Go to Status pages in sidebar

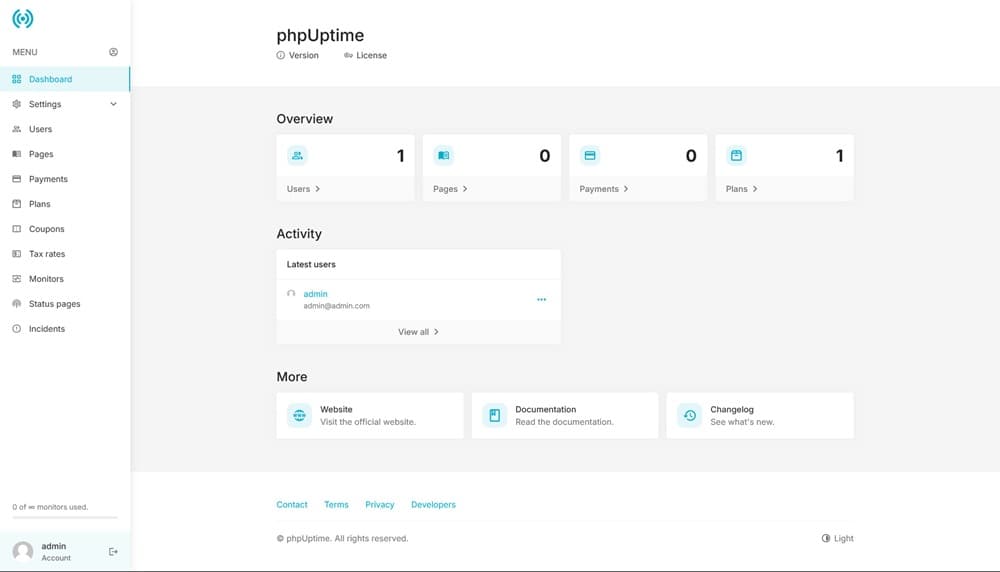click(x=54, y=304)
